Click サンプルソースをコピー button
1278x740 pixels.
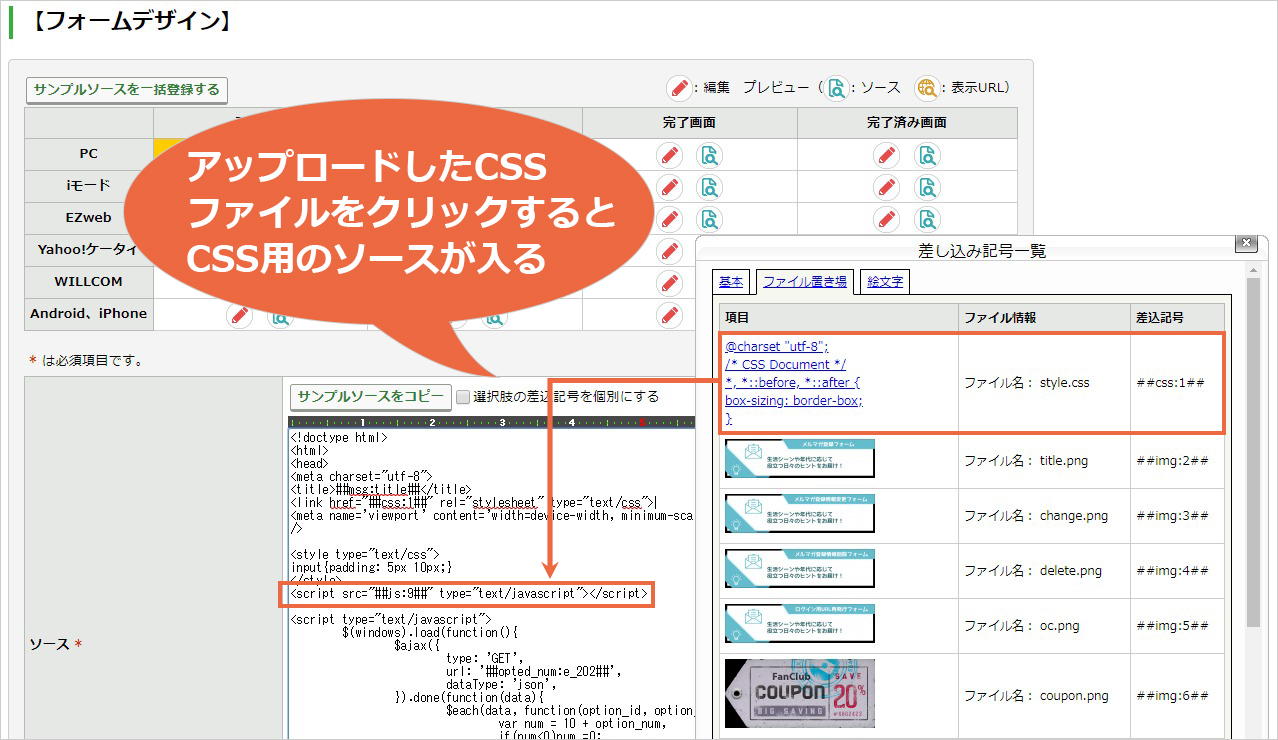(370, 396)
